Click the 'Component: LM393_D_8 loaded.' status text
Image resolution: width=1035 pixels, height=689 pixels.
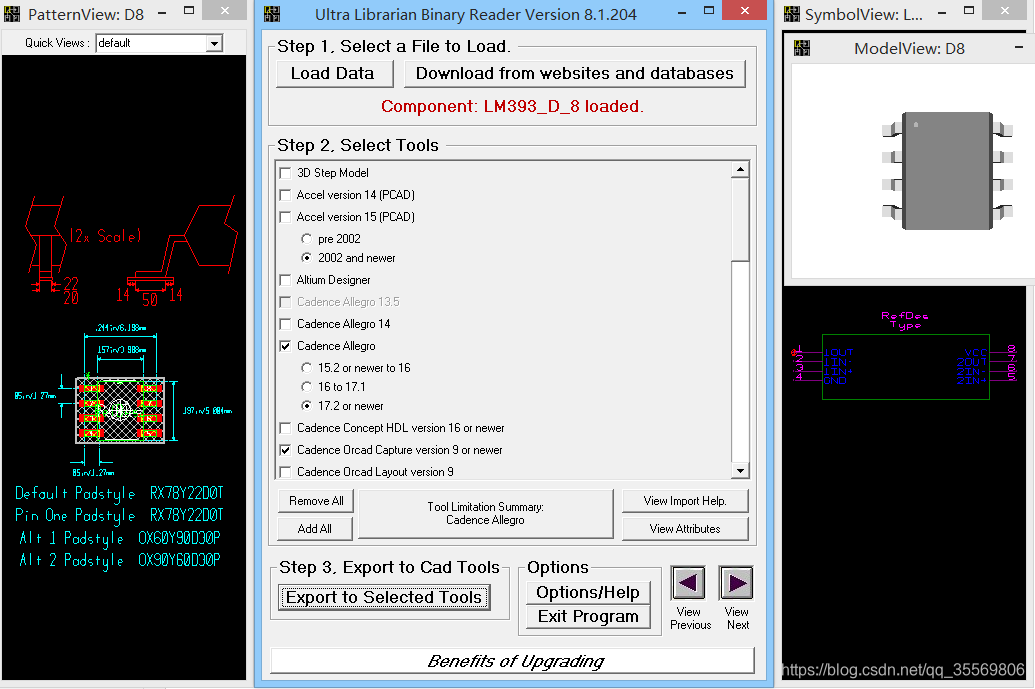click(x=512, y=106)
